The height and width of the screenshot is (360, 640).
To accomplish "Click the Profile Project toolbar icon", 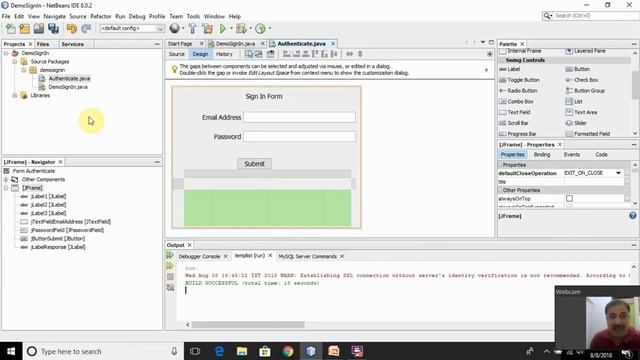I will pyautogui.click(x=260, y=29).
